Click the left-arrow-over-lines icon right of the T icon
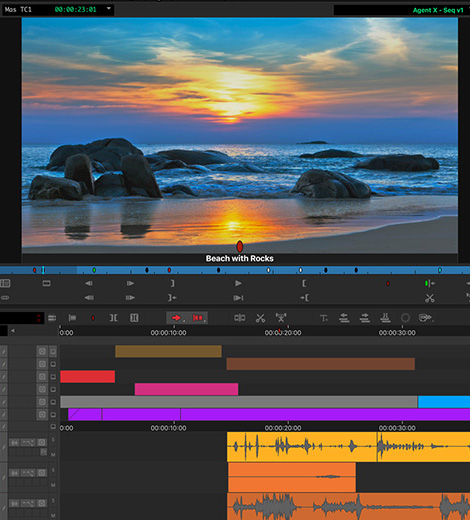The height and width of the screenshot is (520, 470). [344, 318]
